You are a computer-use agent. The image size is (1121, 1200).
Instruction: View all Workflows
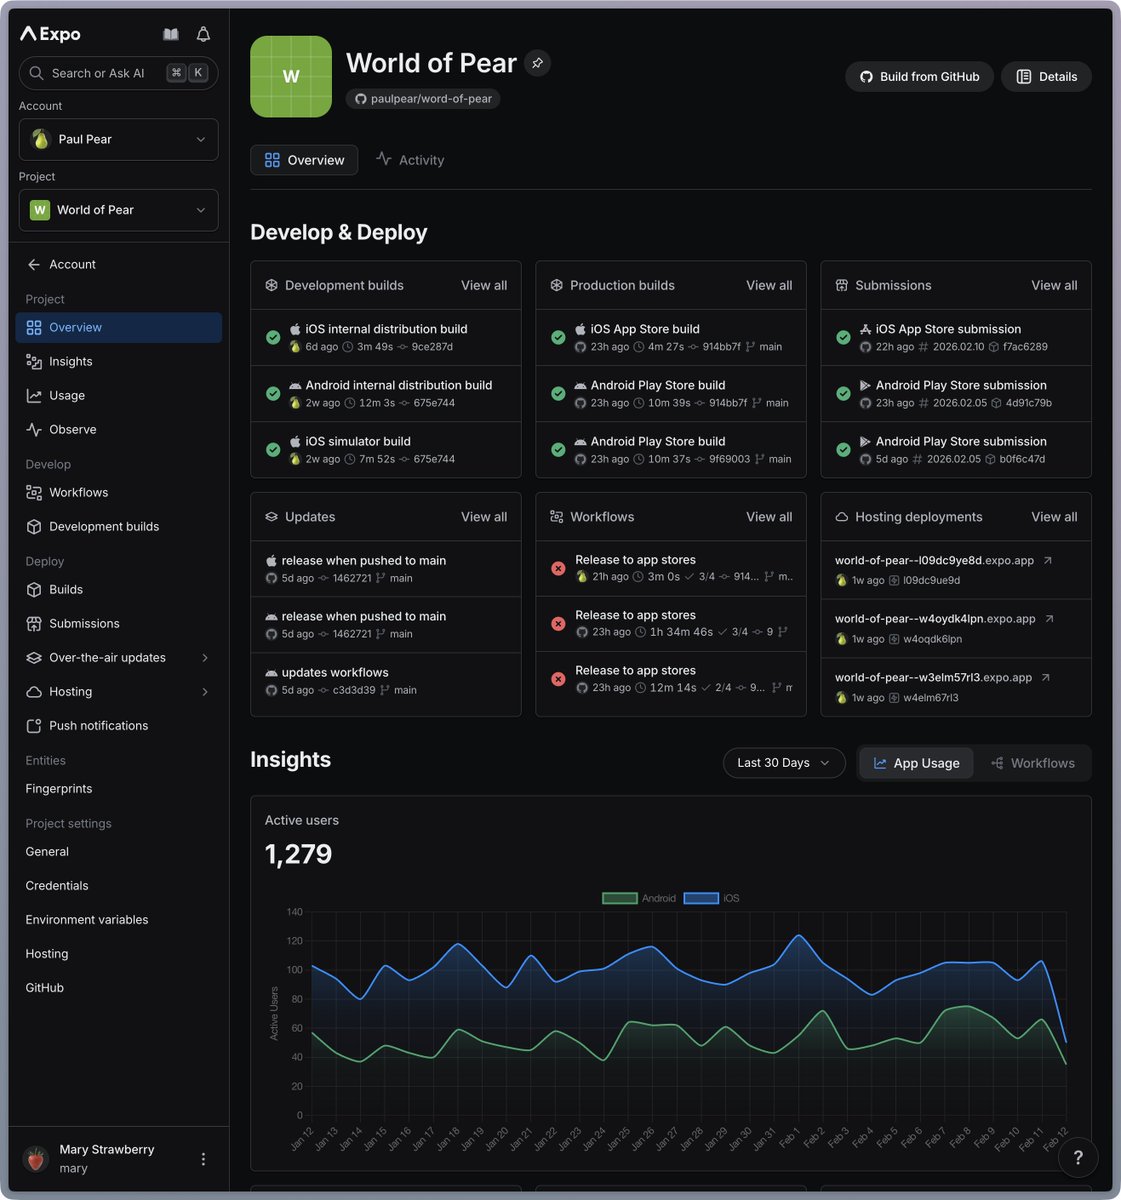(x=769, y=517)
